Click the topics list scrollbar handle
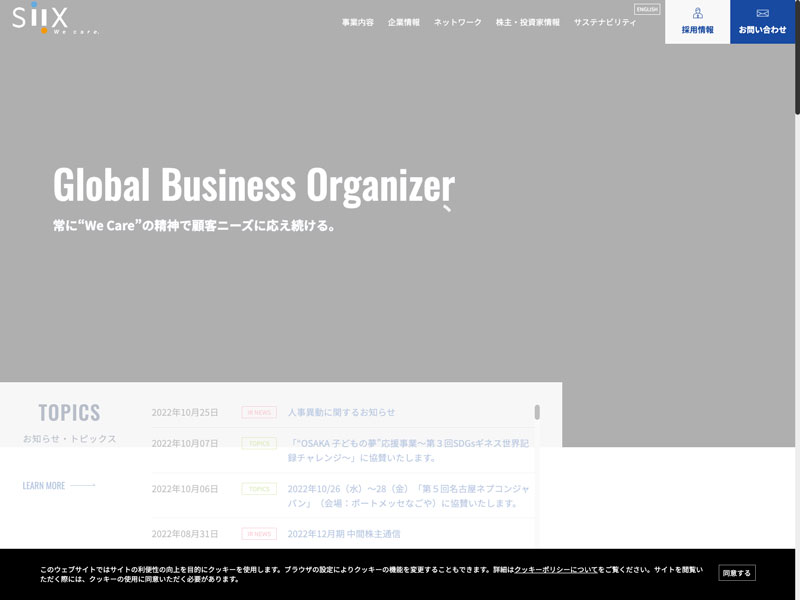 tap(537, 412)
